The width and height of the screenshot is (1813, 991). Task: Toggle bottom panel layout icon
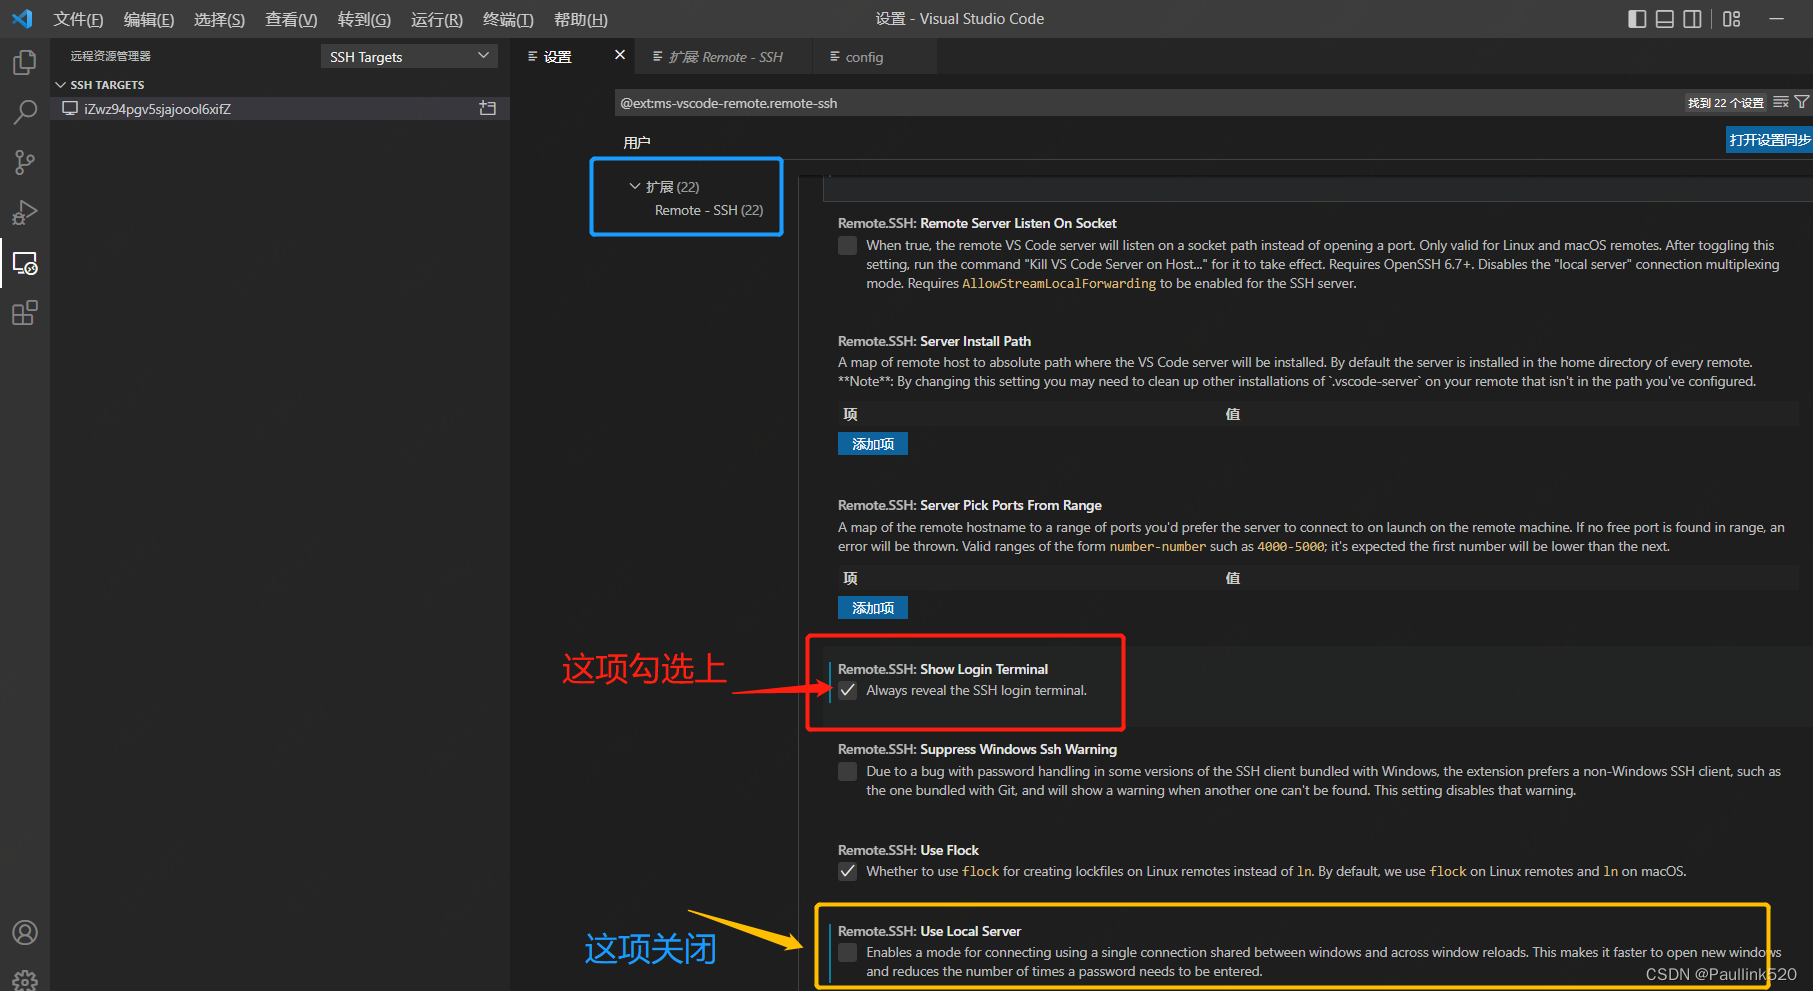[x=1665, y=19]
